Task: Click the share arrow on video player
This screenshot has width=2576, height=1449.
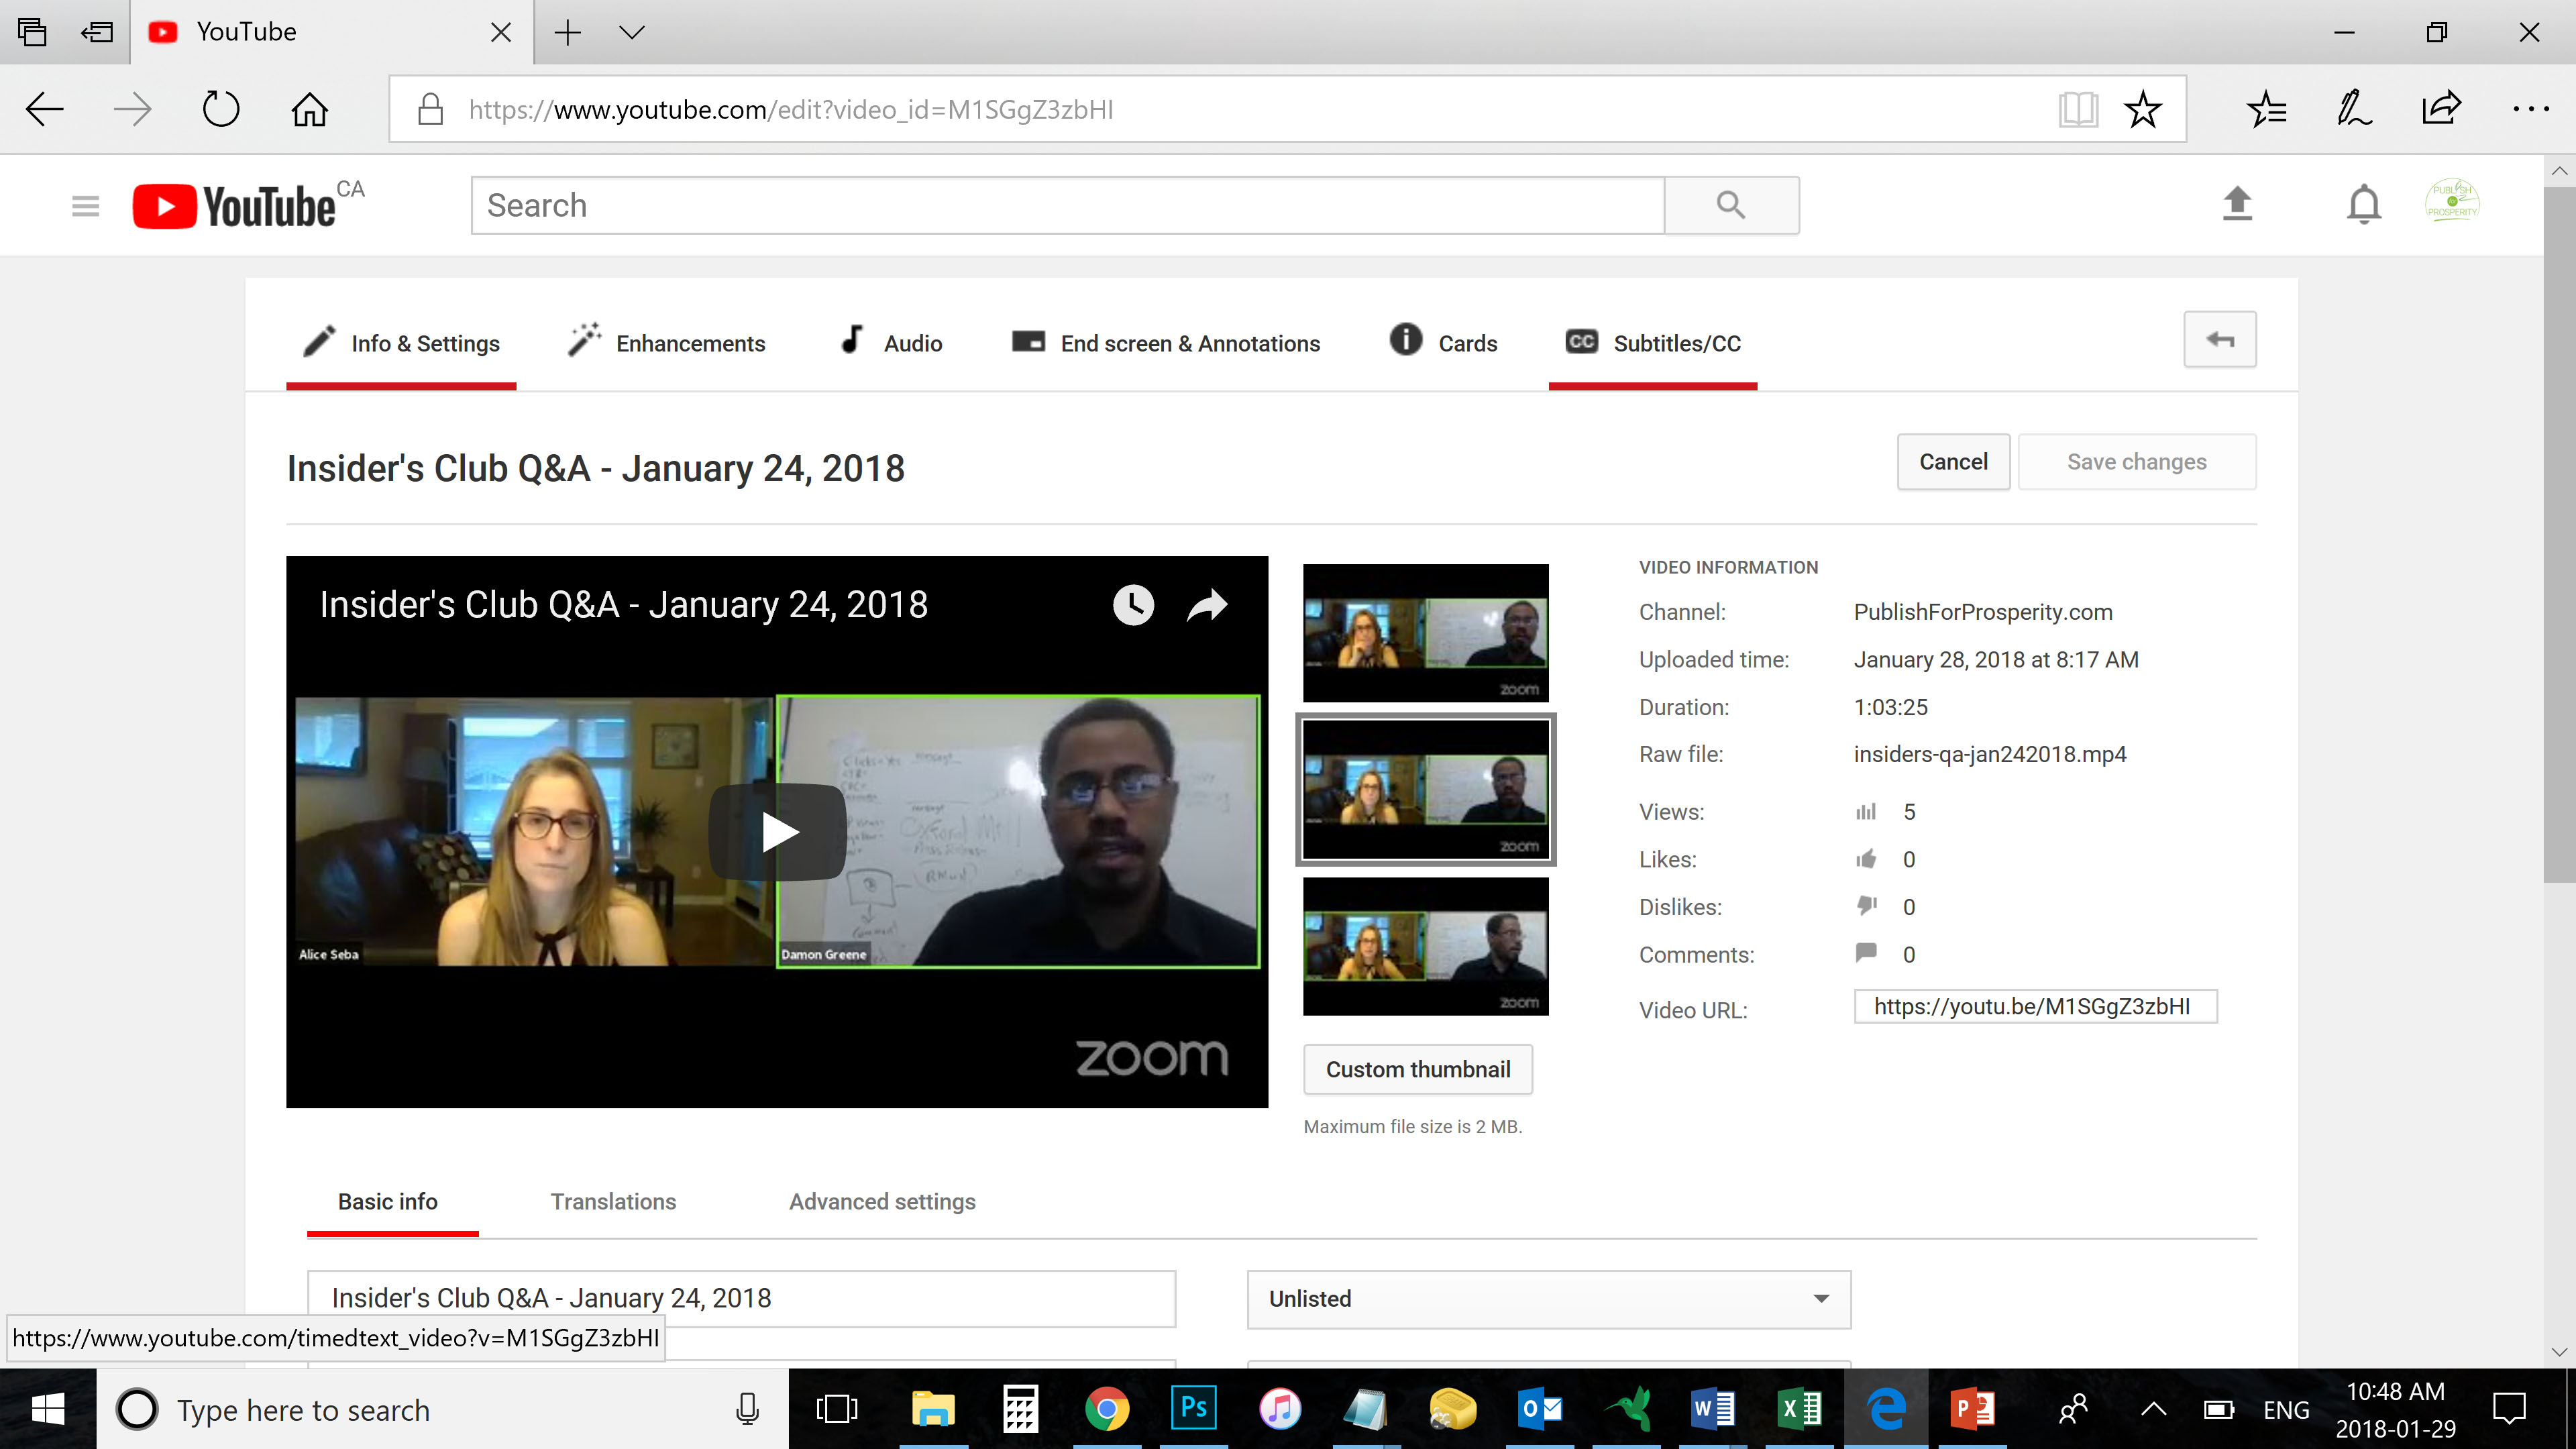Action: (1207, 604)
